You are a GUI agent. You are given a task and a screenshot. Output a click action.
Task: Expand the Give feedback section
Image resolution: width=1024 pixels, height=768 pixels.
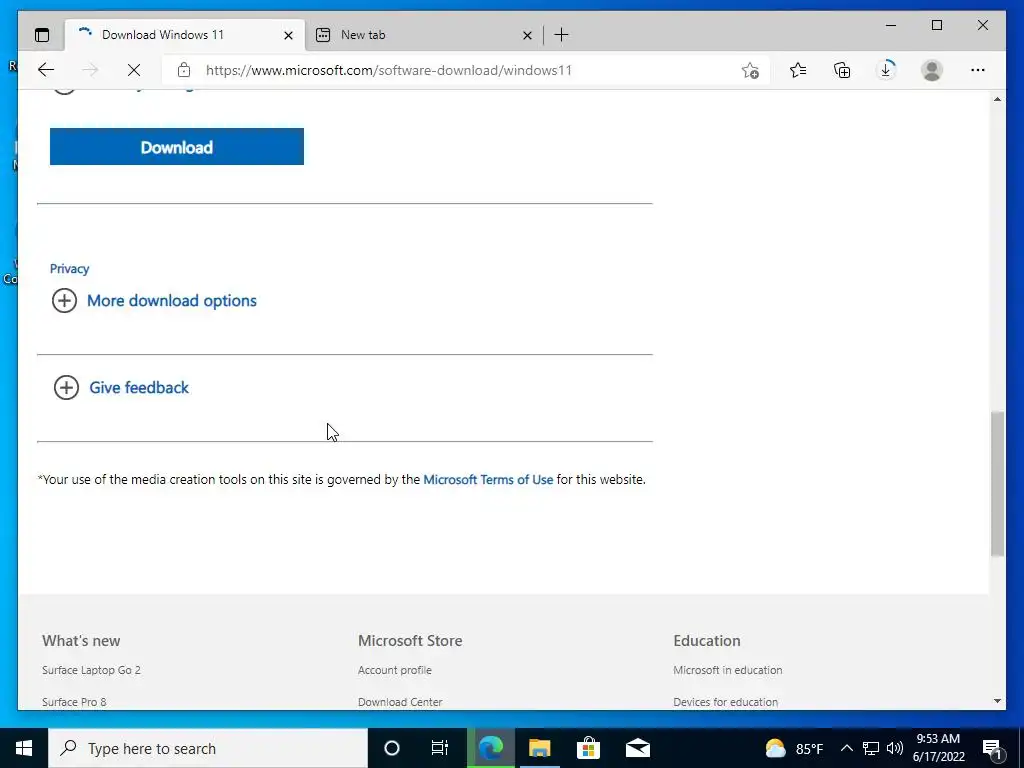tap(121, 387)
